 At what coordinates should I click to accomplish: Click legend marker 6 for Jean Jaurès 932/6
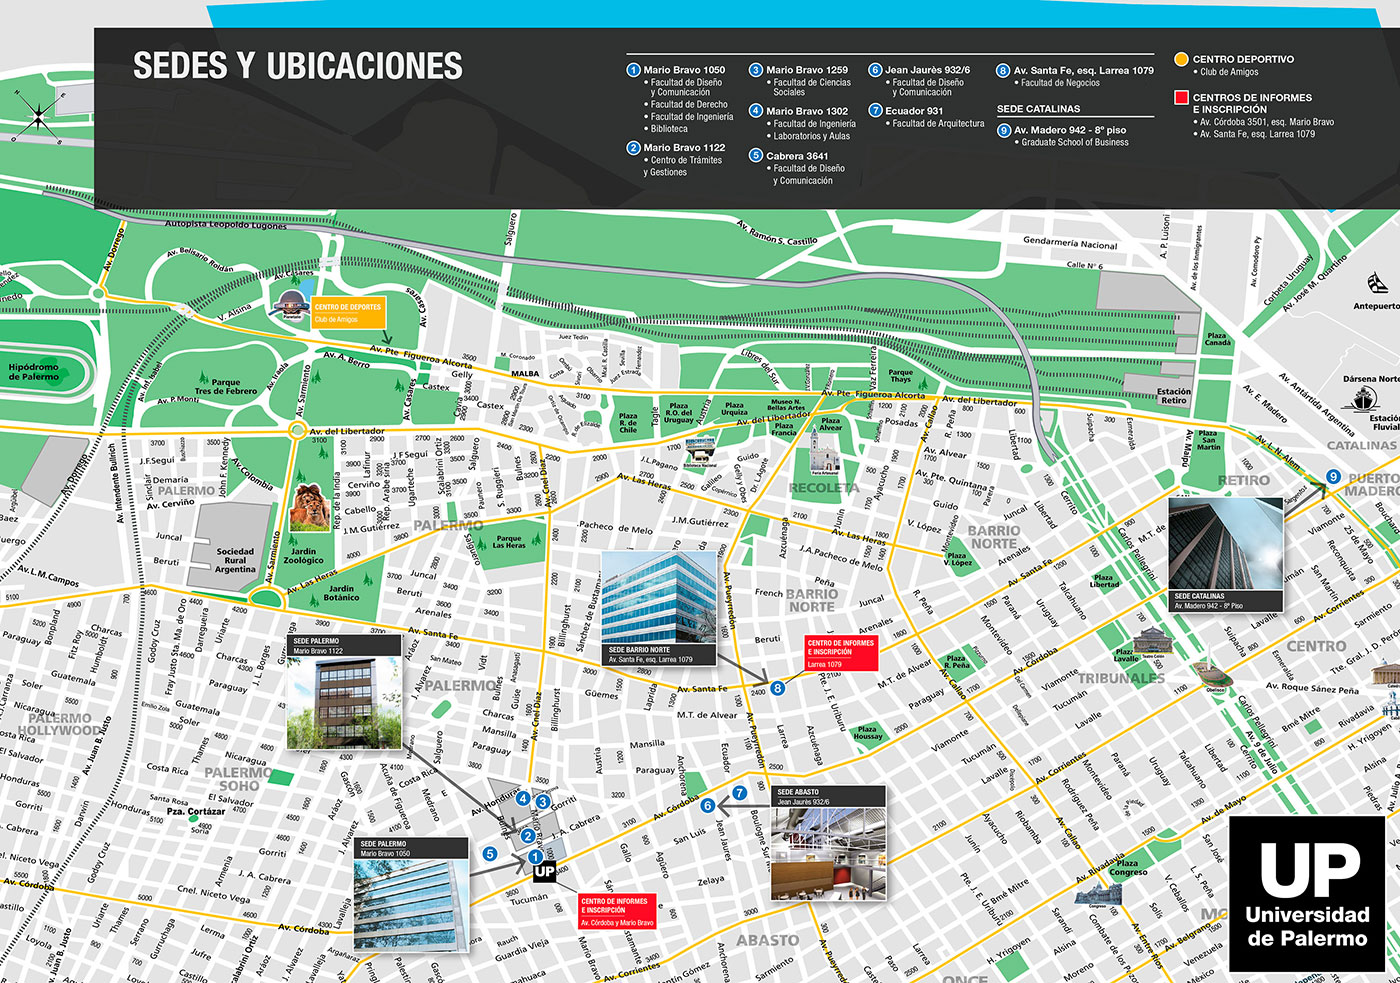(875, 70)
